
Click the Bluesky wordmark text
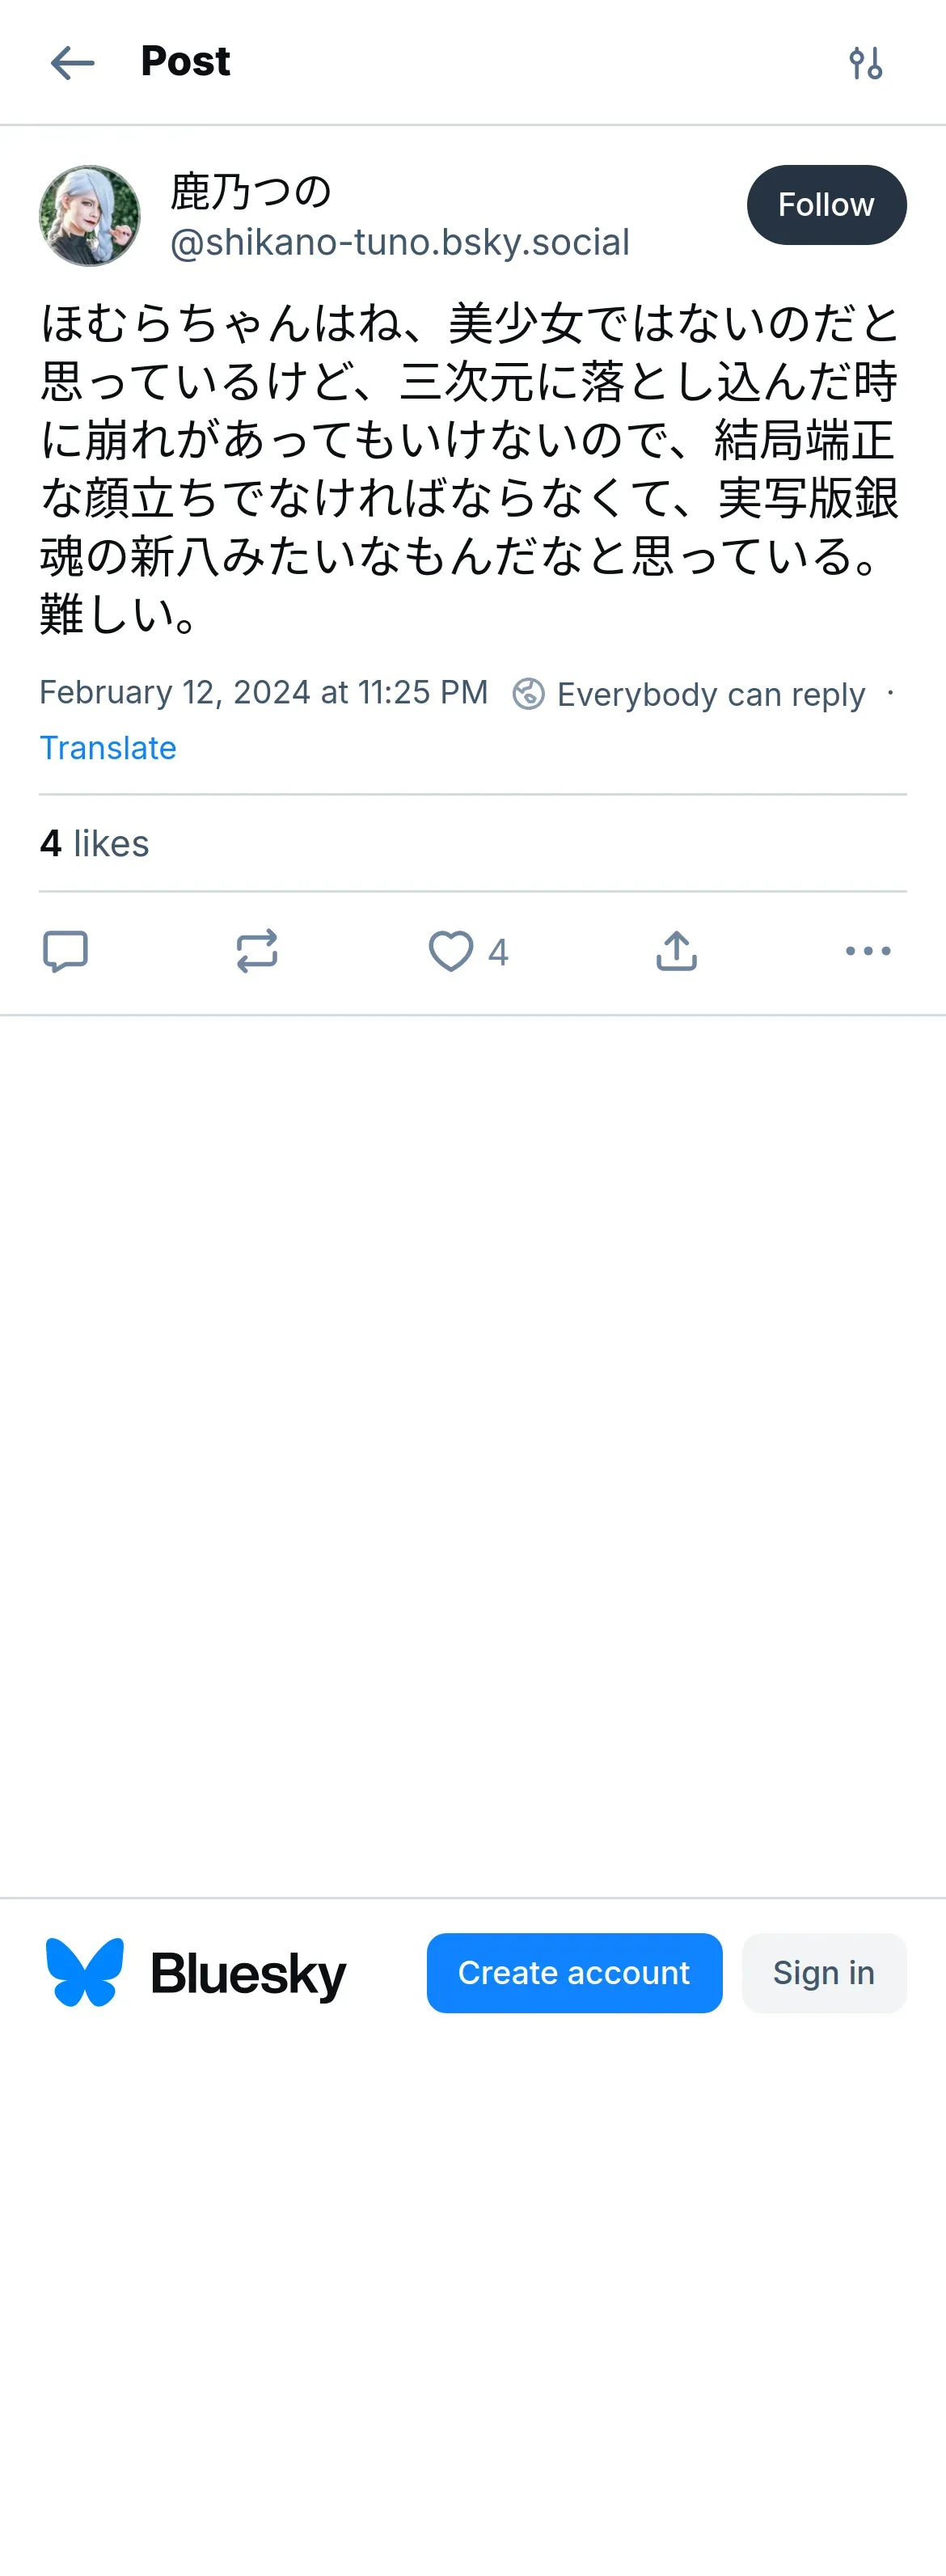pos(248,1974)
